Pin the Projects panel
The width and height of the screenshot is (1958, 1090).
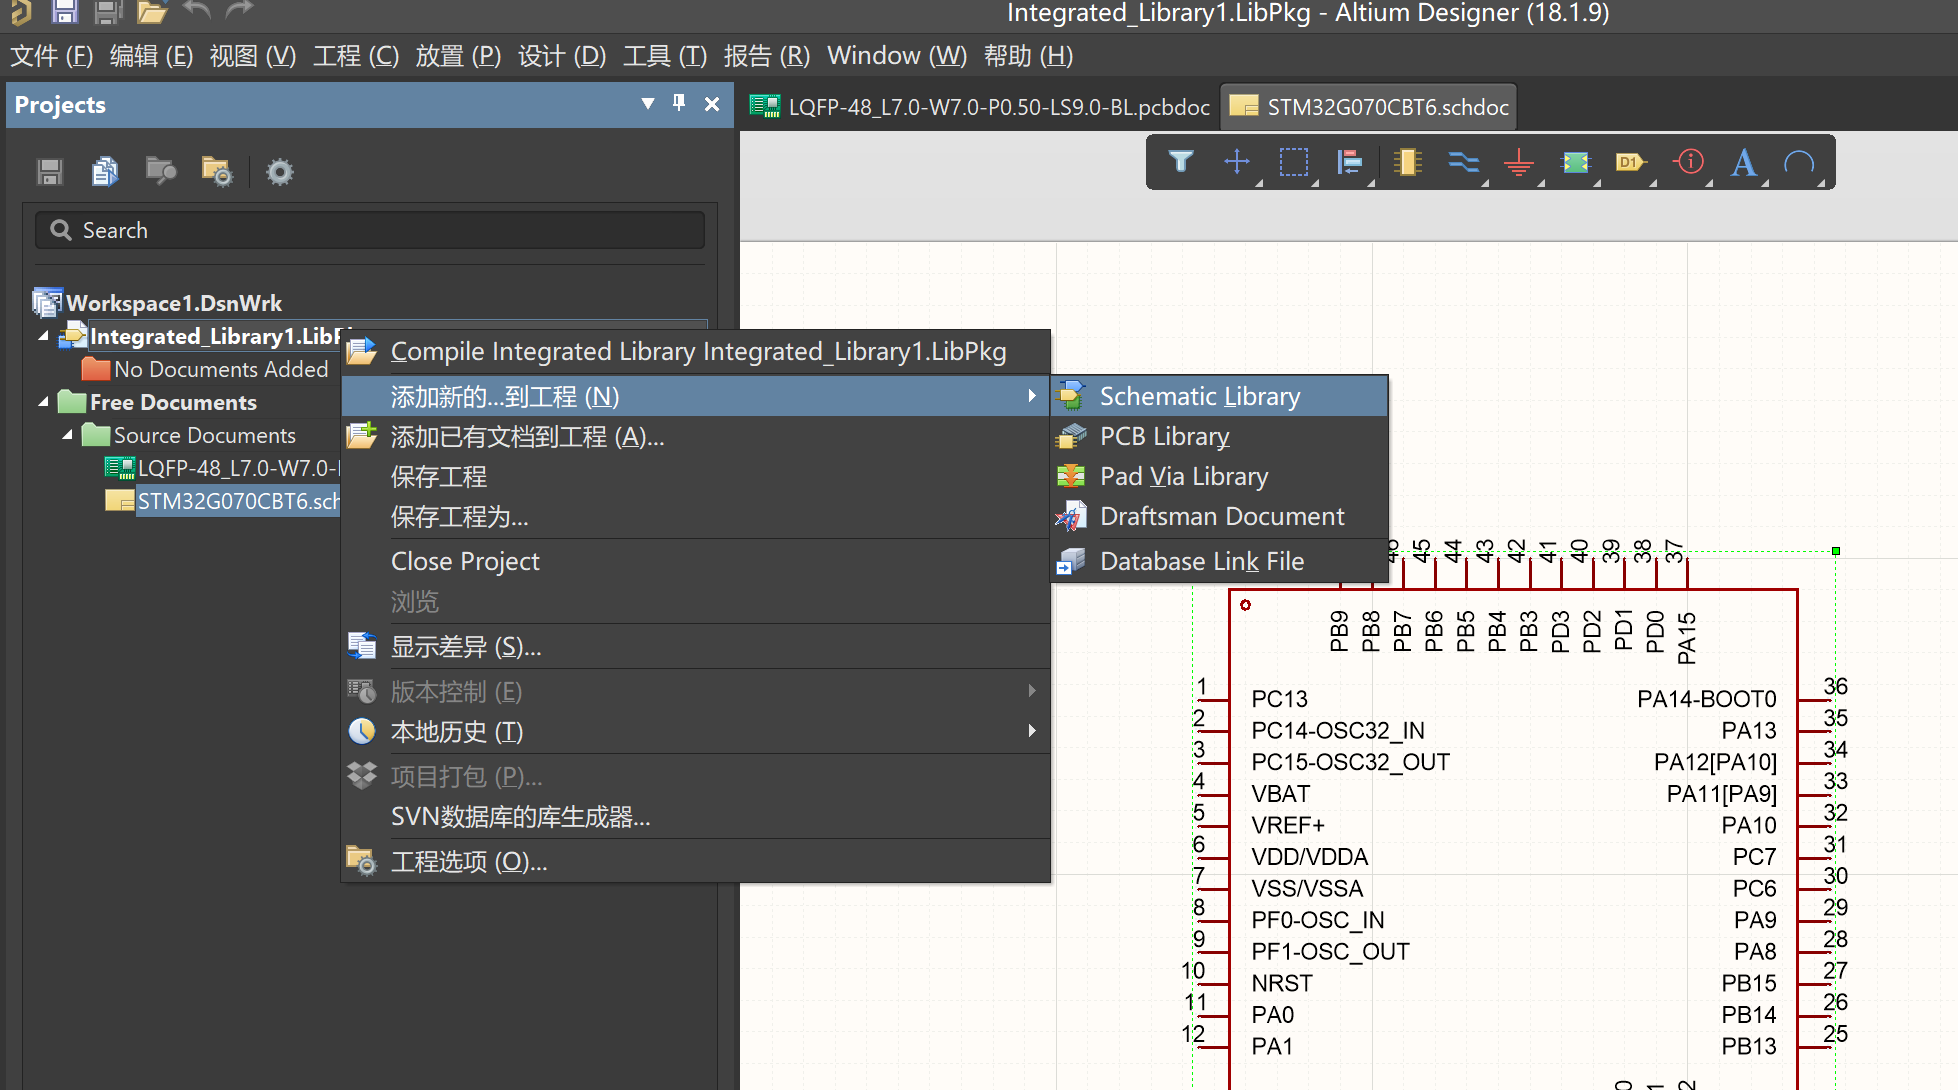tap(679, 103)
